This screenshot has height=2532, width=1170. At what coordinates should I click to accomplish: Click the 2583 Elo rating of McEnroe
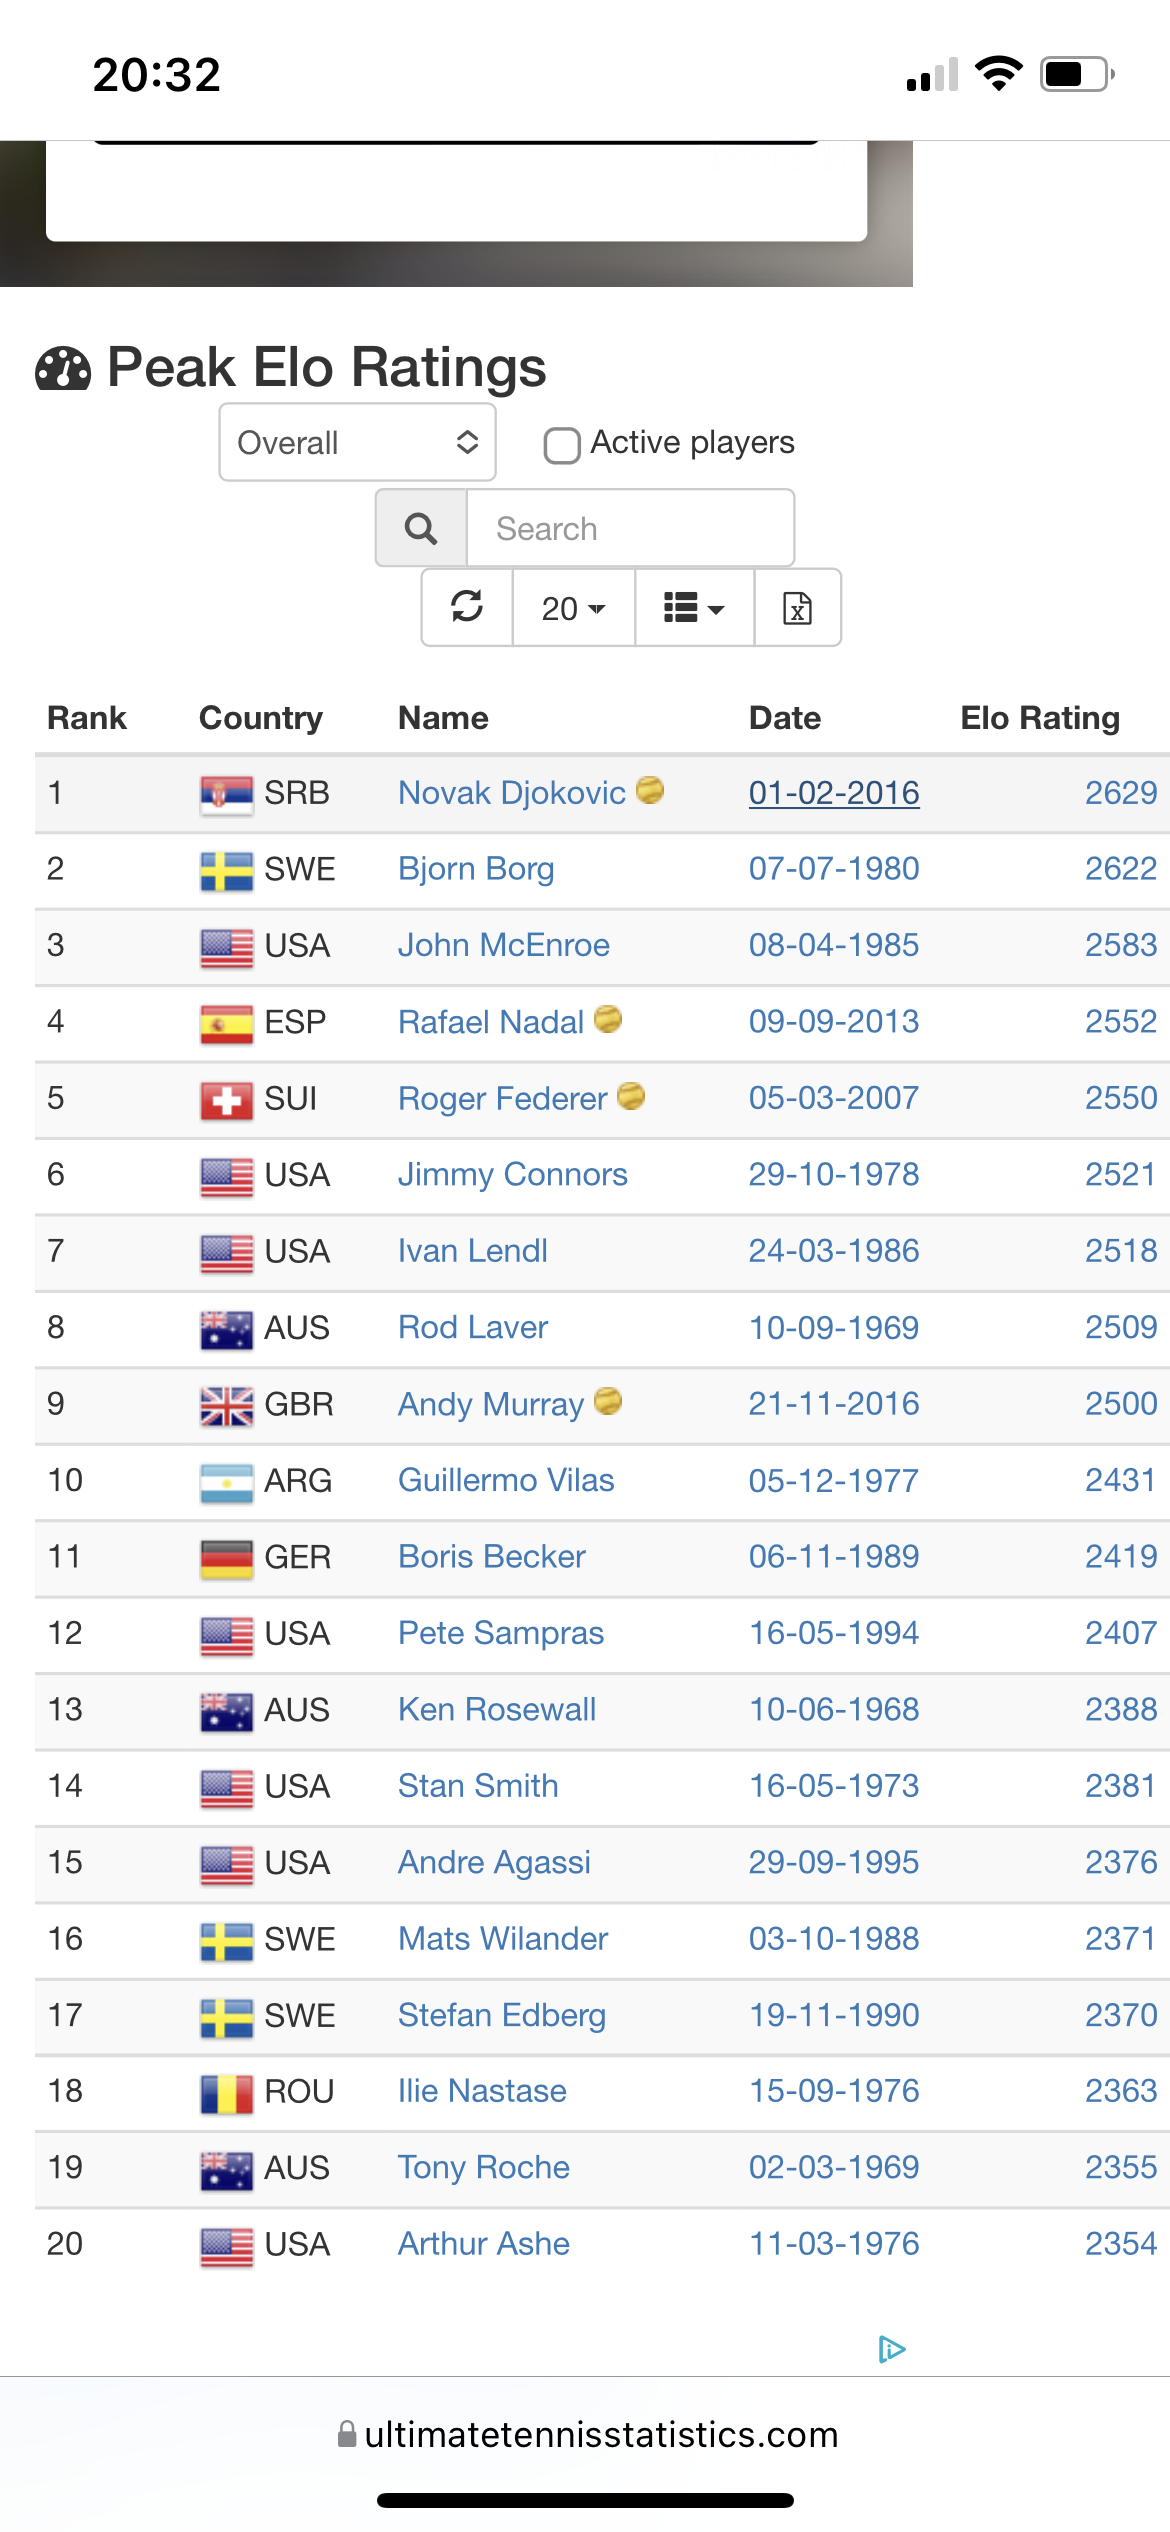click(x=1121, y=945)
